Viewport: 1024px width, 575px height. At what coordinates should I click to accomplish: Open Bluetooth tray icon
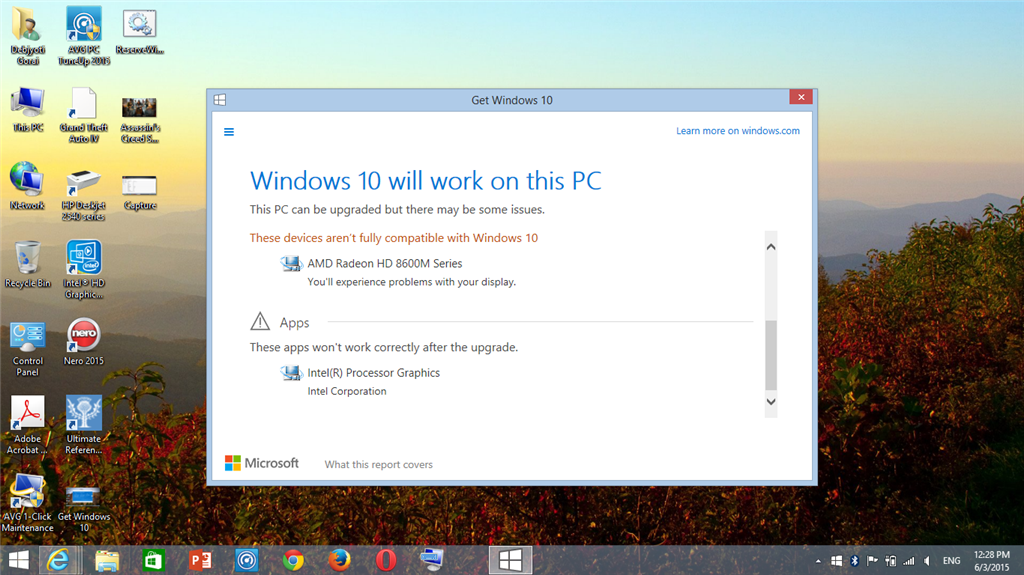pos(854,561)
